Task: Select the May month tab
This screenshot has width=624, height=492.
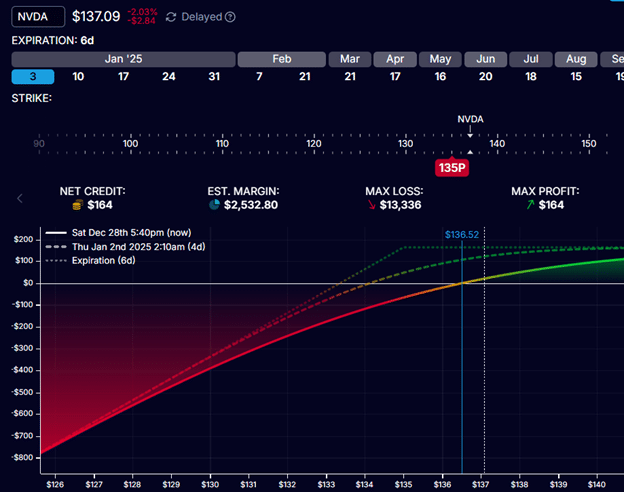Action: click(x=440, y=59)
